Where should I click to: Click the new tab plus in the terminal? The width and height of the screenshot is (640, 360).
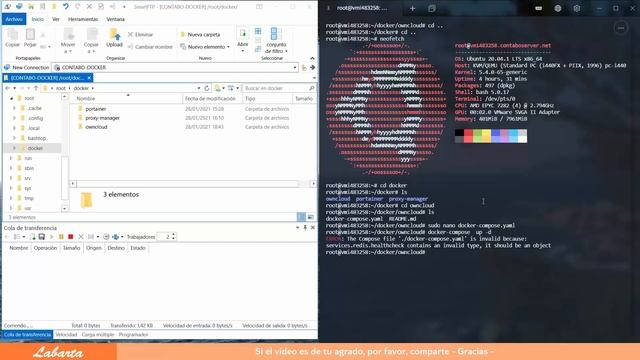click(x=412, y=8)
